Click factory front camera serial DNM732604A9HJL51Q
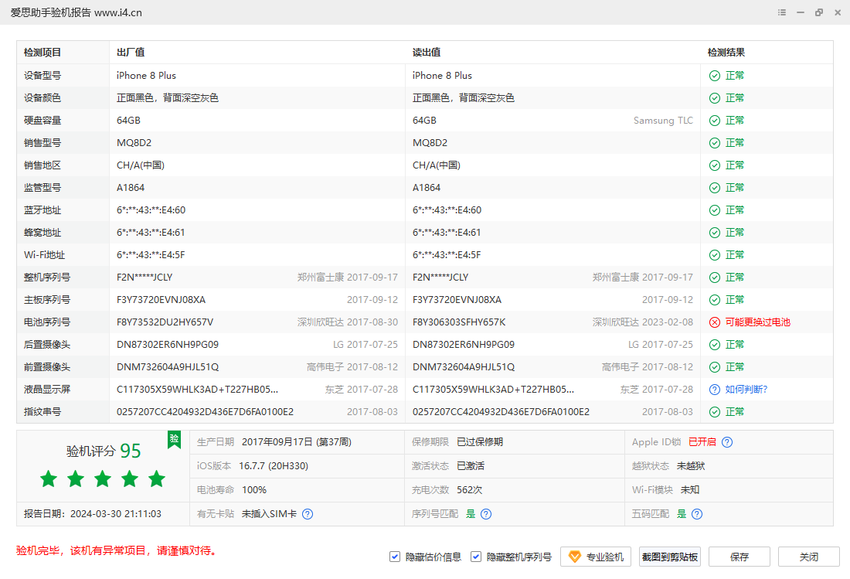This screenshot has width=850, height=579. (x=168, y=367)
